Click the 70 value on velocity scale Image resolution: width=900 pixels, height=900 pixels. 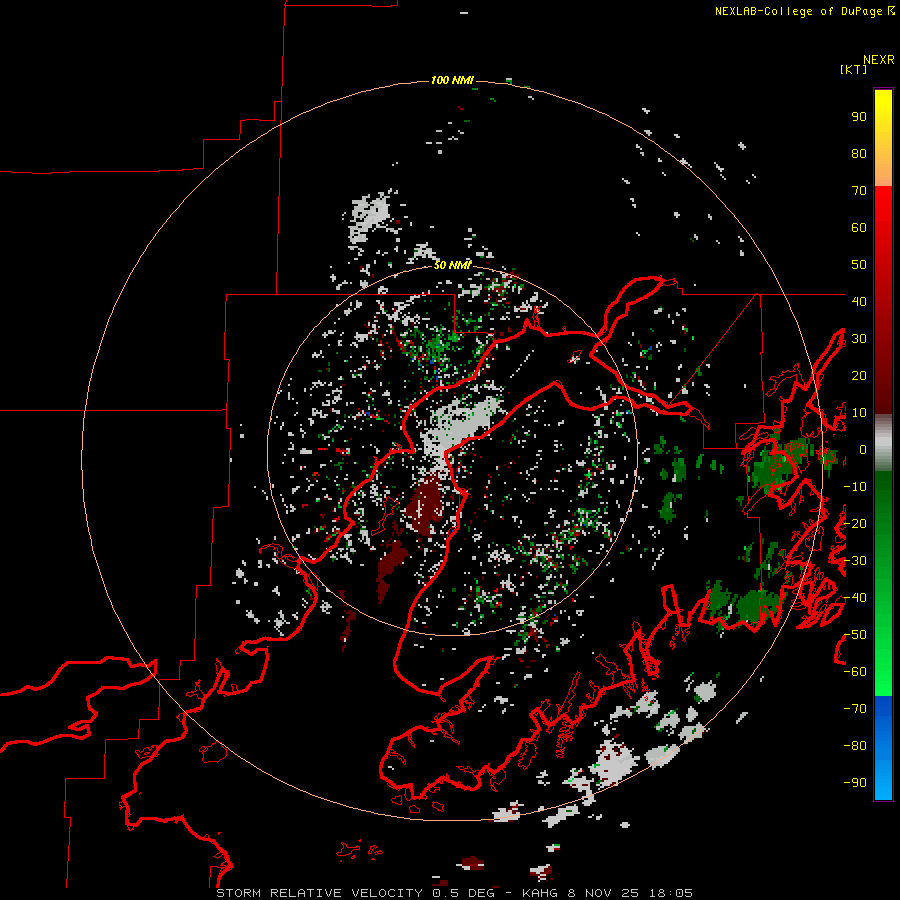[x=859, y=191]
